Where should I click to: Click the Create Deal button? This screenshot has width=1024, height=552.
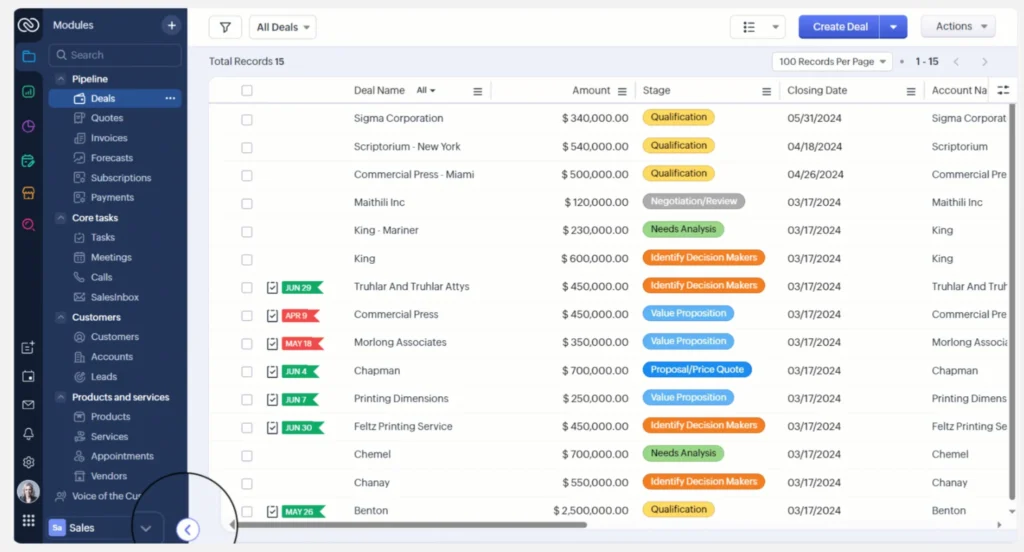(840, 27)
